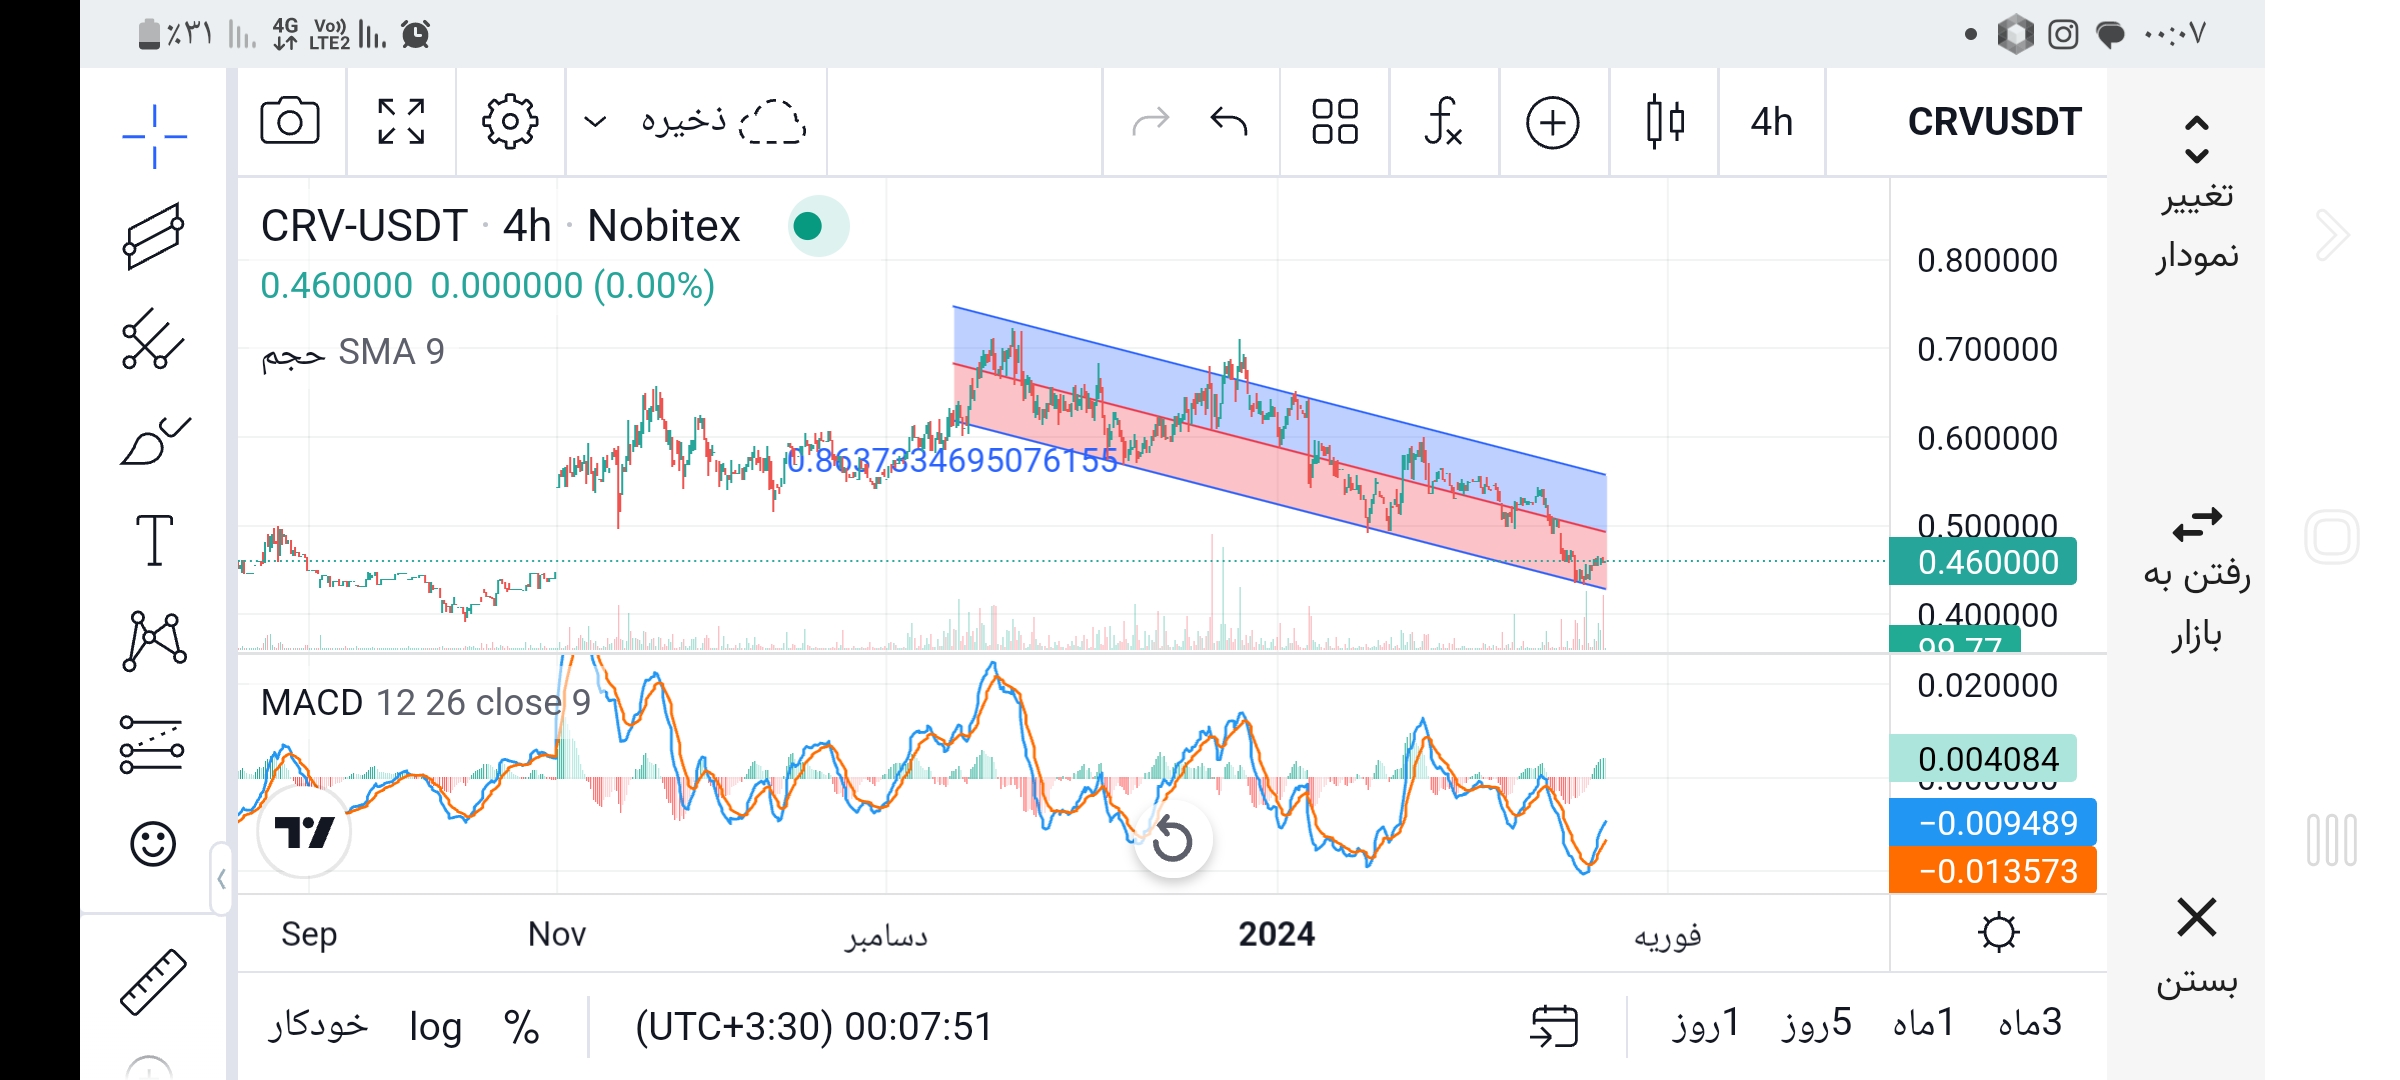Screen dimensions: 2400x1080
Task: Click the histogram value label 0.004084
Action: pyautogui.click(x=1983, y=759)
